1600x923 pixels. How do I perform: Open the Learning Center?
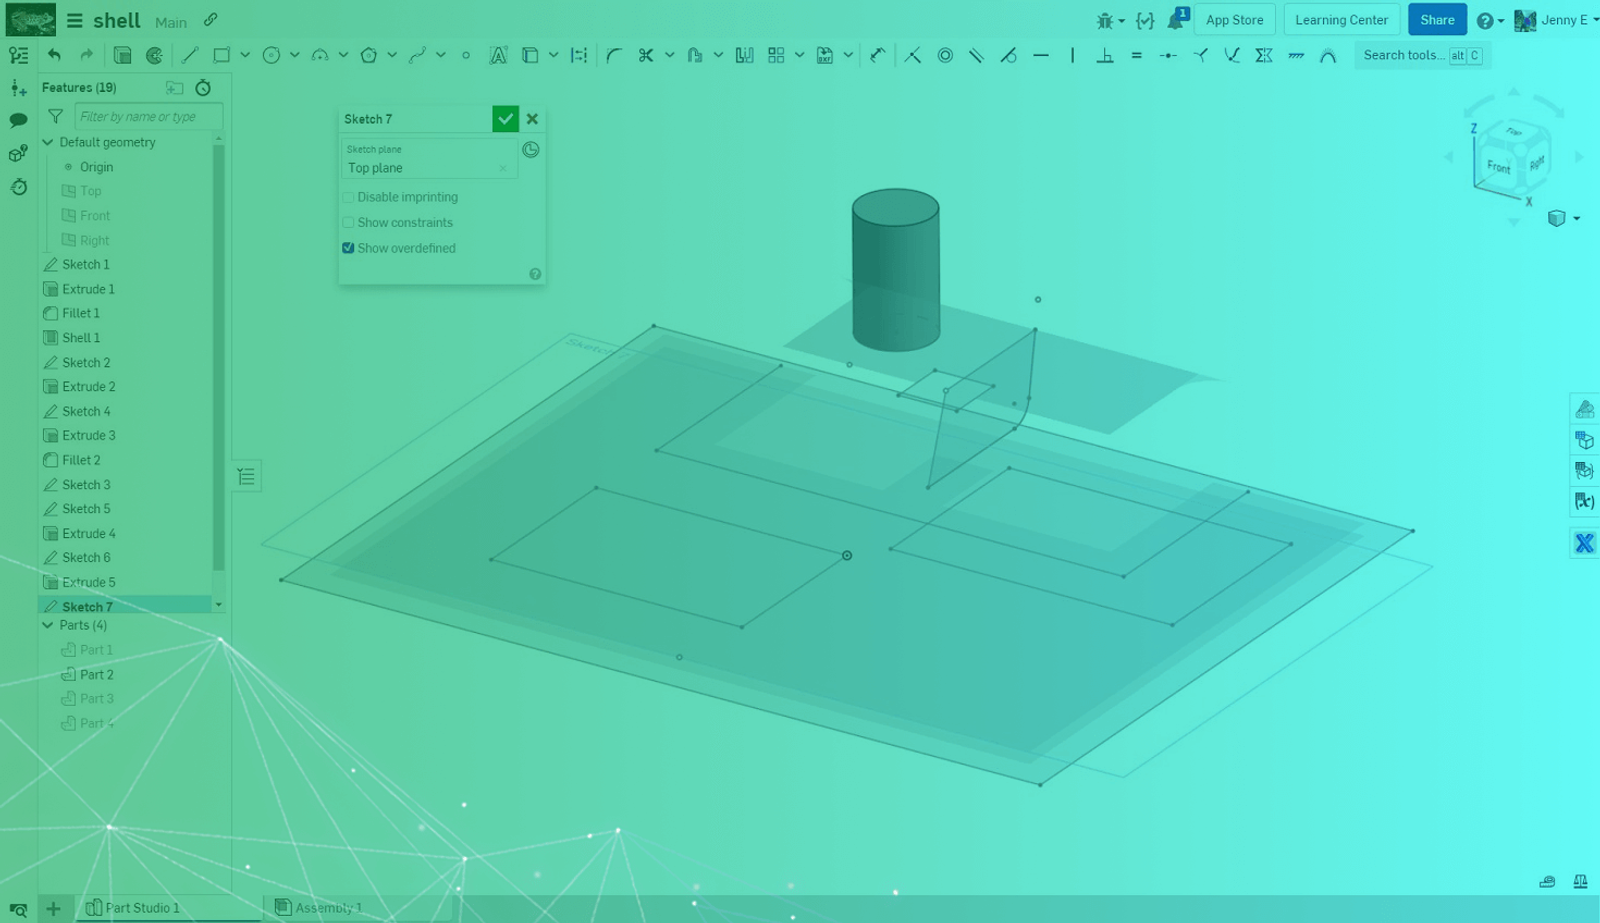click(1341, 20)
